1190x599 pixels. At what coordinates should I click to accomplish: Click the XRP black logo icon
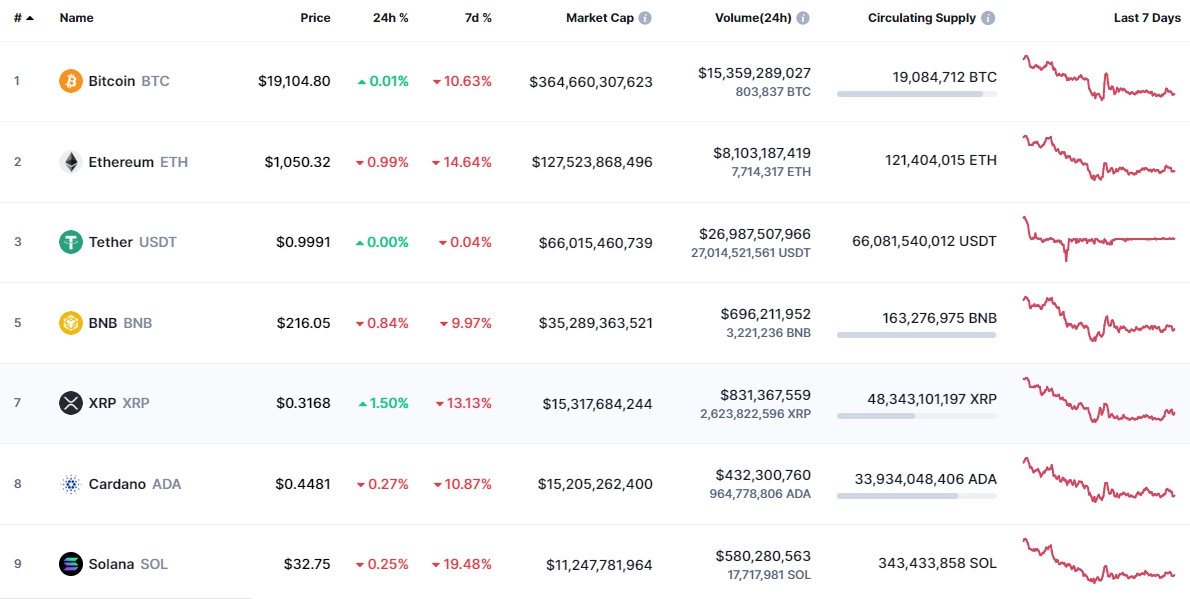(x=71, y=403)
